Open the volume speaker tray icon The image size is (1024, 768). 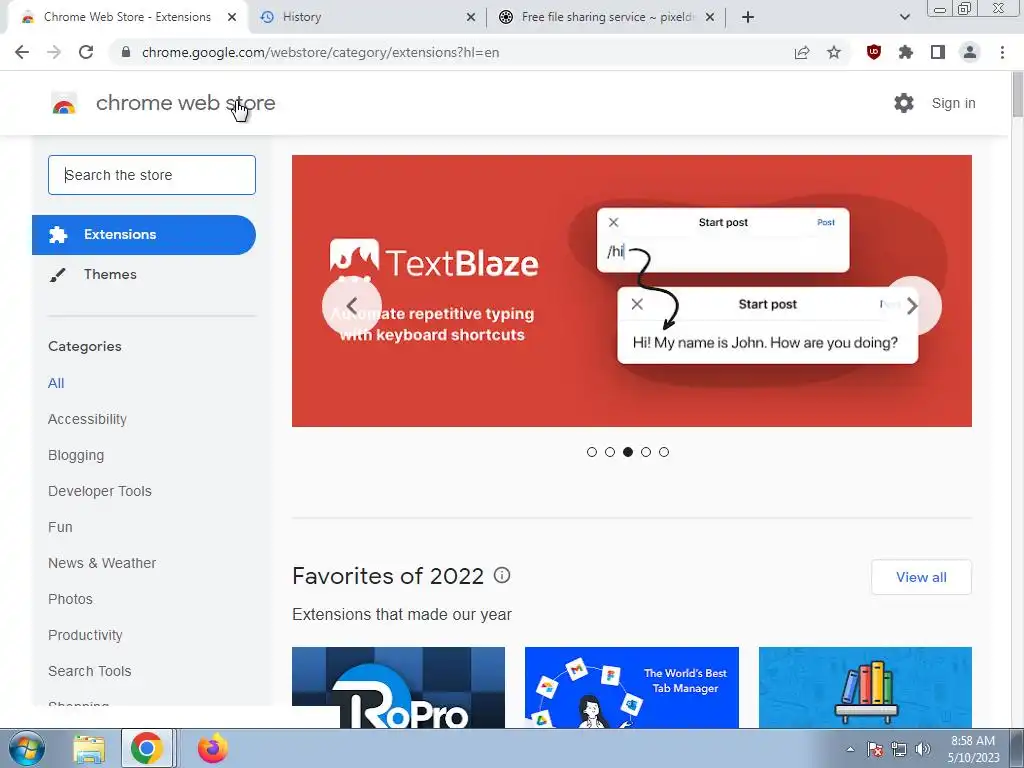click(x=923, y=749)
